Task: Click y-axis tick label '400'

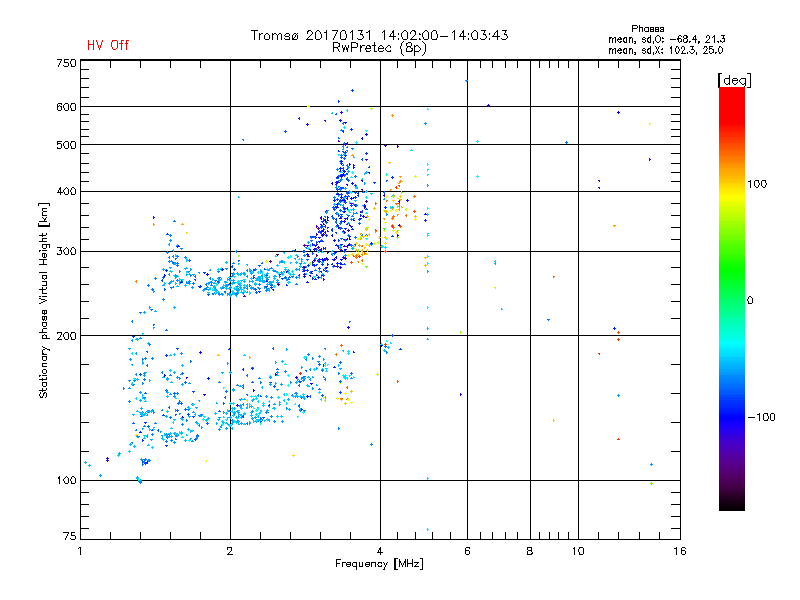Action: tap(66, 191)
